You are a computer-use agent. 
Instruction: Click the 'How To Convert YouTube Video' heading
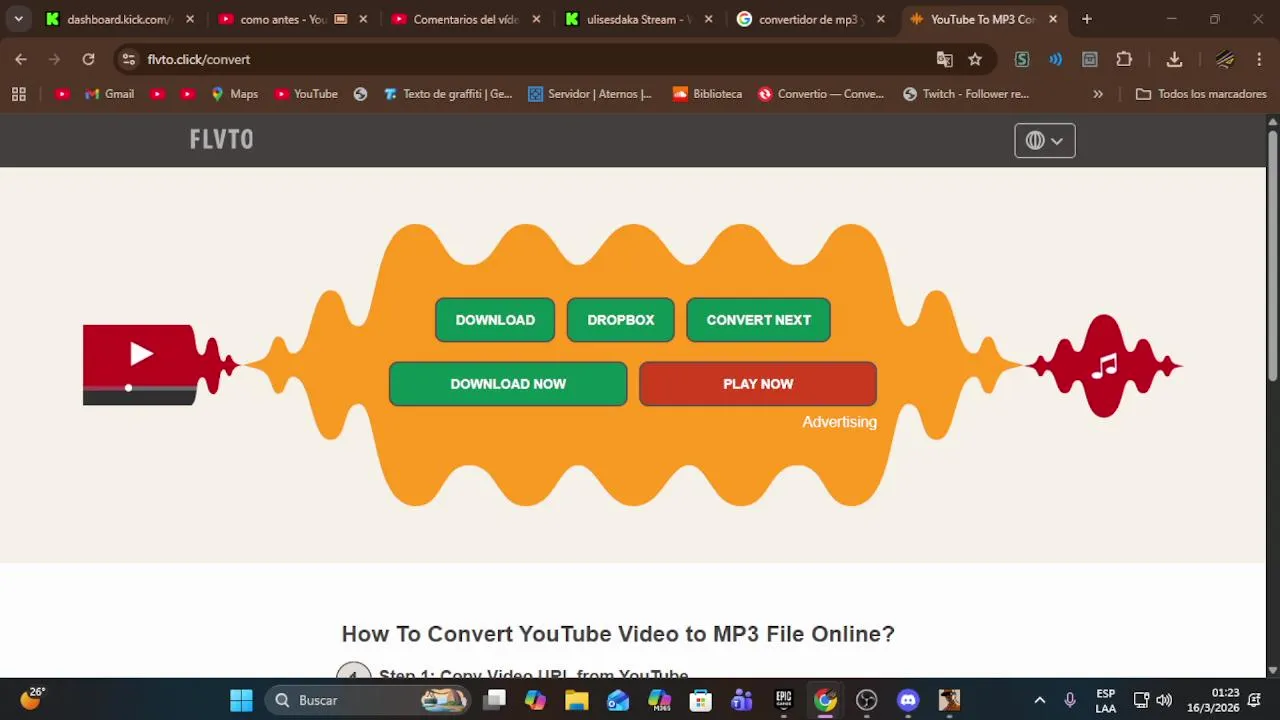tap(618, 634)
